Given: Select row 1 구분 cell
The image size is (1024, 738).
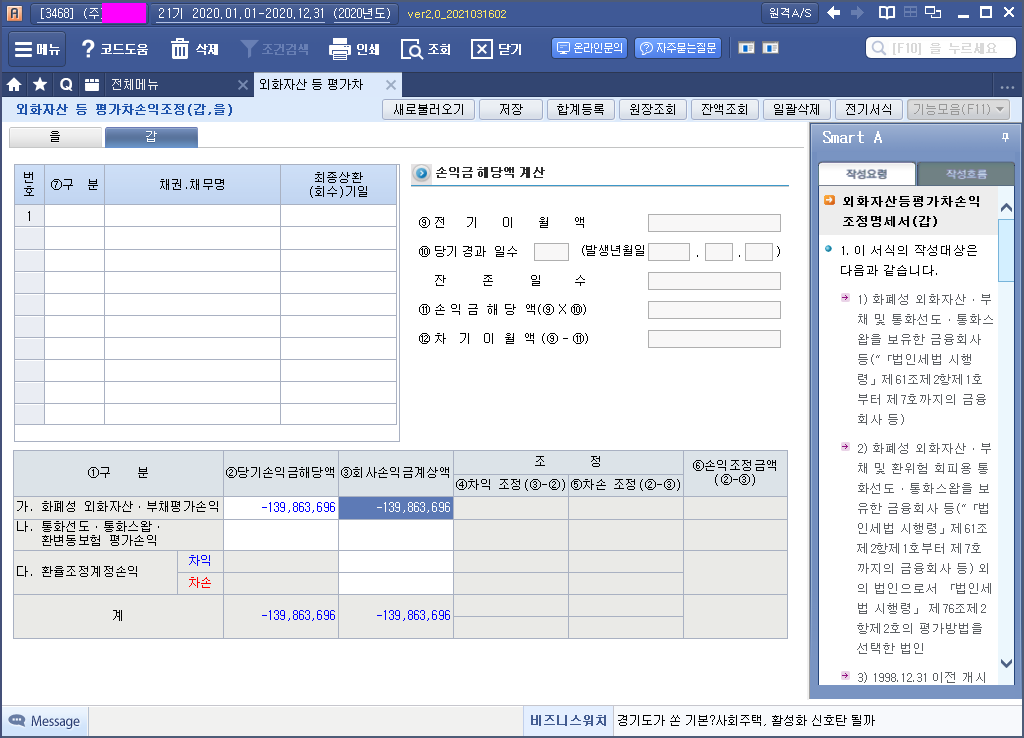Looking at the screenshot, I should [x=74, y=216].
